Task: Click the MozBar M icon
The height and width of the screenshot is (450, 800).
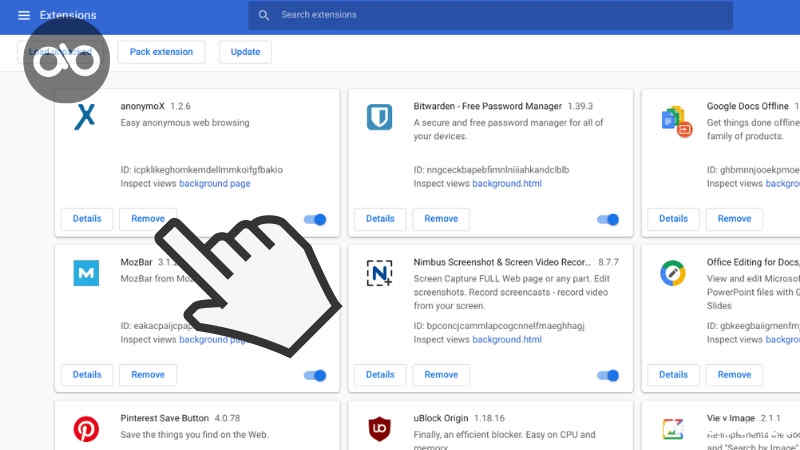Action: click(x=86, y=273)
